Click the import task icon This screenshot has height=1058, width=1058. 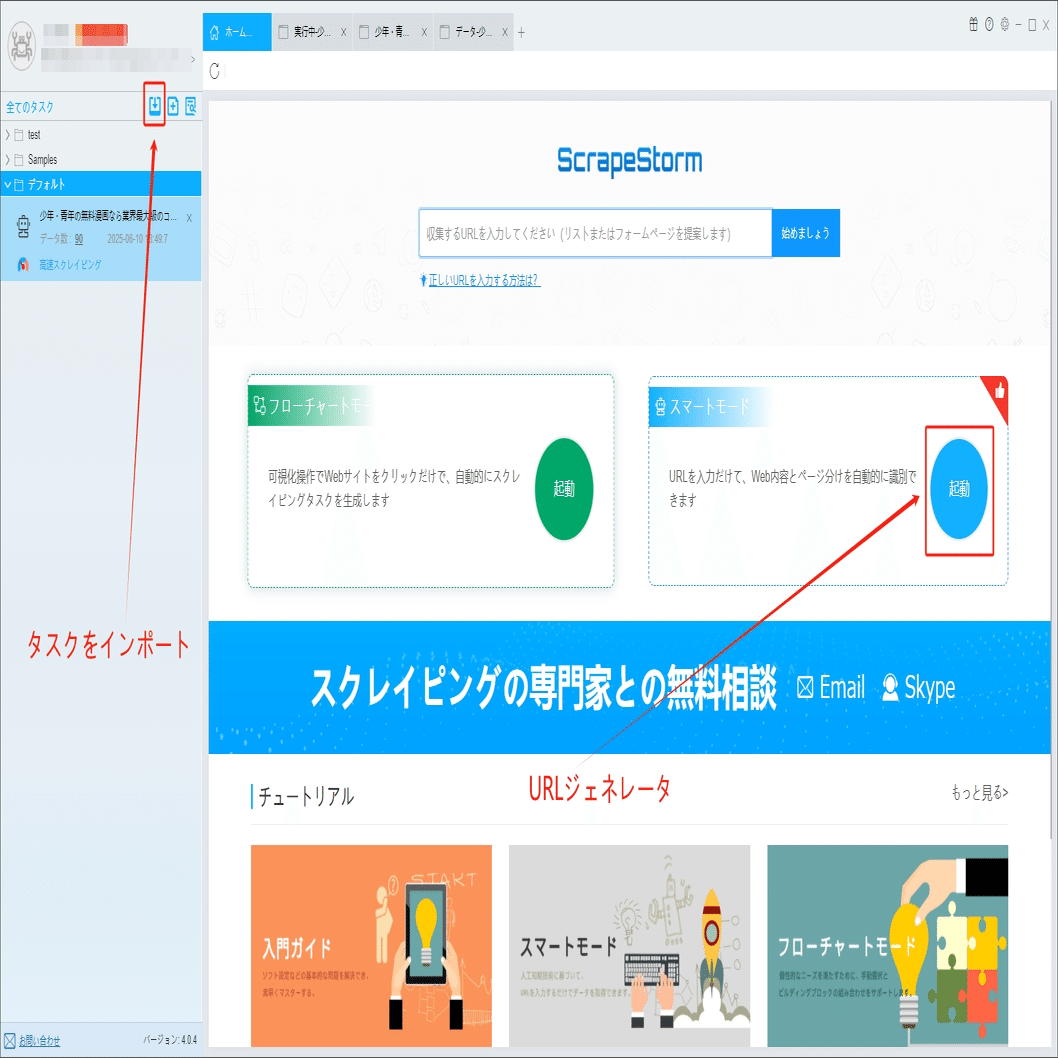point(155,106)
